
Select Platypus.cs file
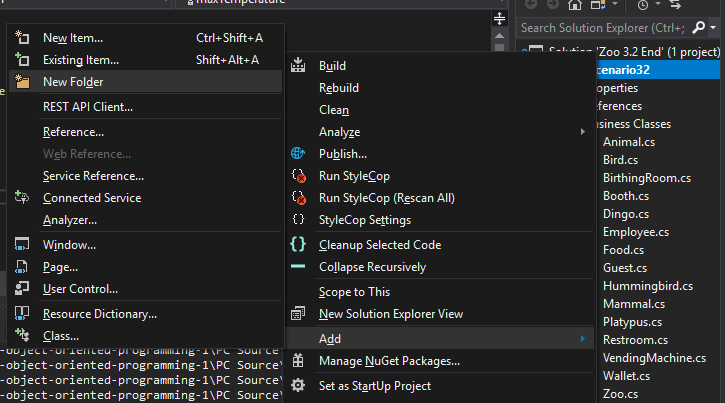coord(632,322)
